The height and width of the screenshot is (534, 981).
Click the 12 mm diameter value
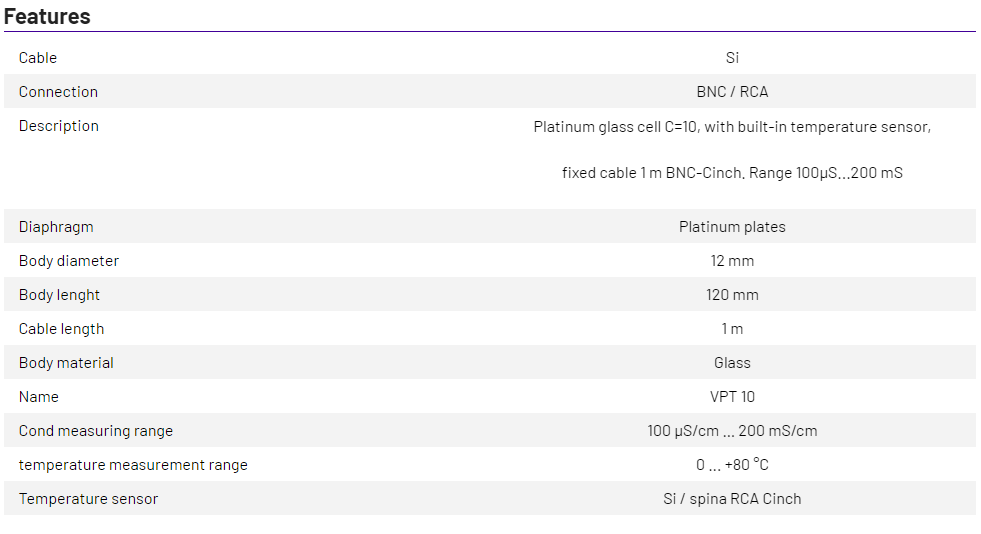(x=732, y=261)
